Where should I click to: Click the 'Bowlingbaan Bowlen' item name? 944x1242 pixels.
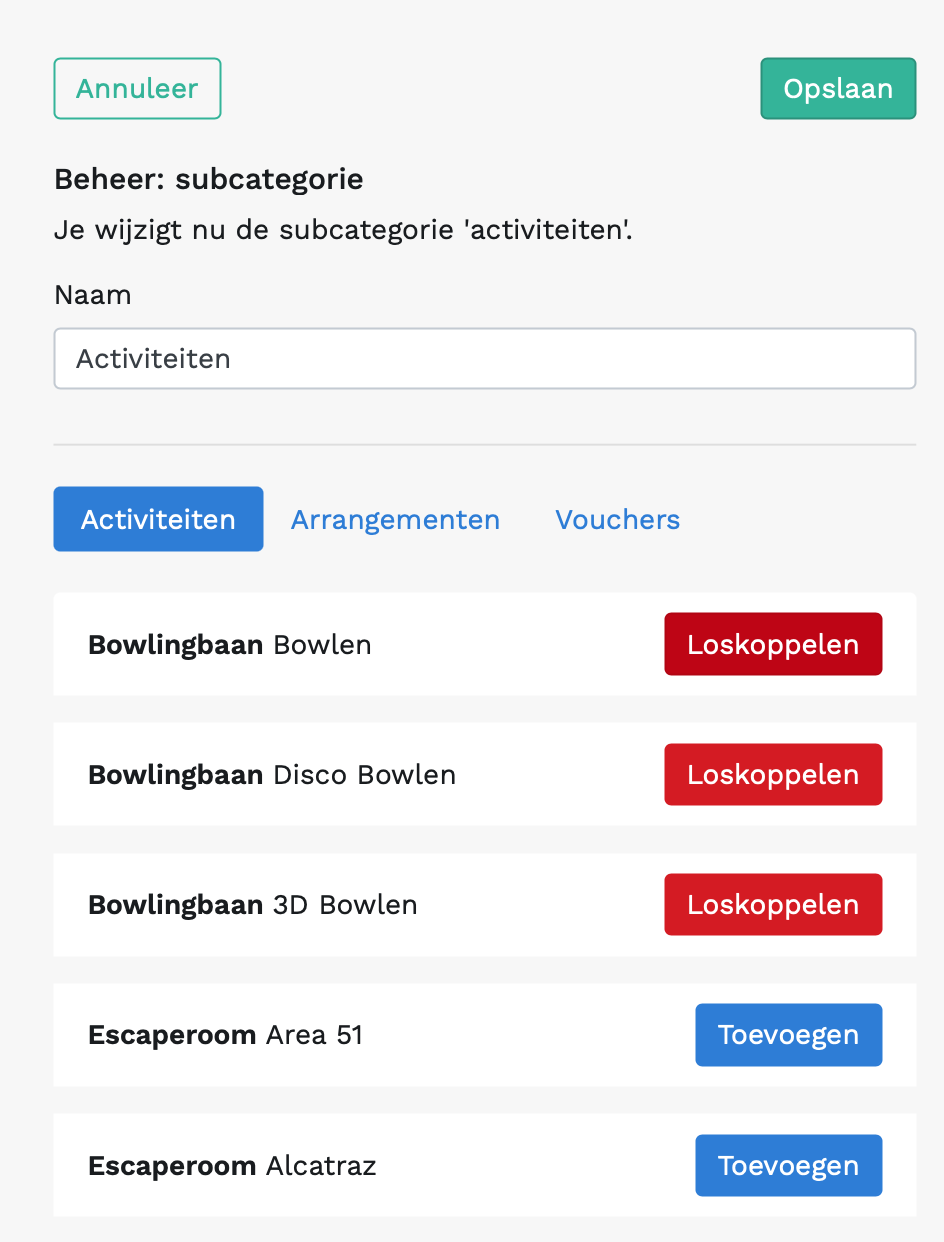[x=230, y=645]
